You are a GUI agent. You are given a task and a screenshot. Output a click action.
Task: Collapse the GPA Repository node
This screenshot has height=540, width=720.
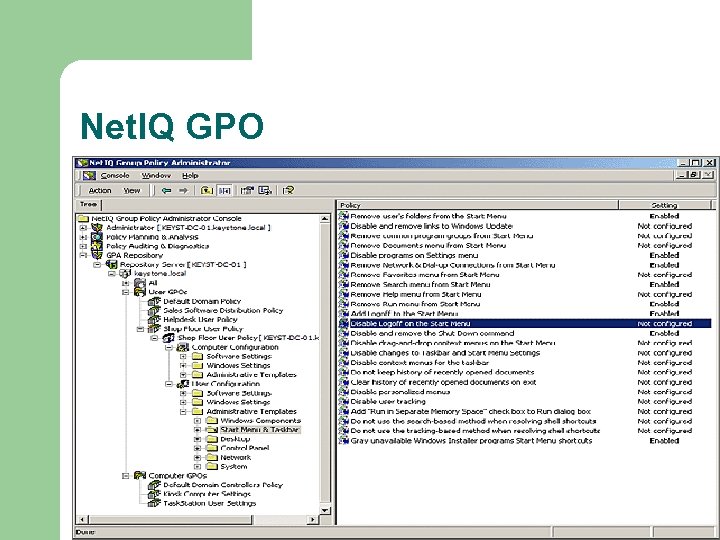[x=83, y=255]
